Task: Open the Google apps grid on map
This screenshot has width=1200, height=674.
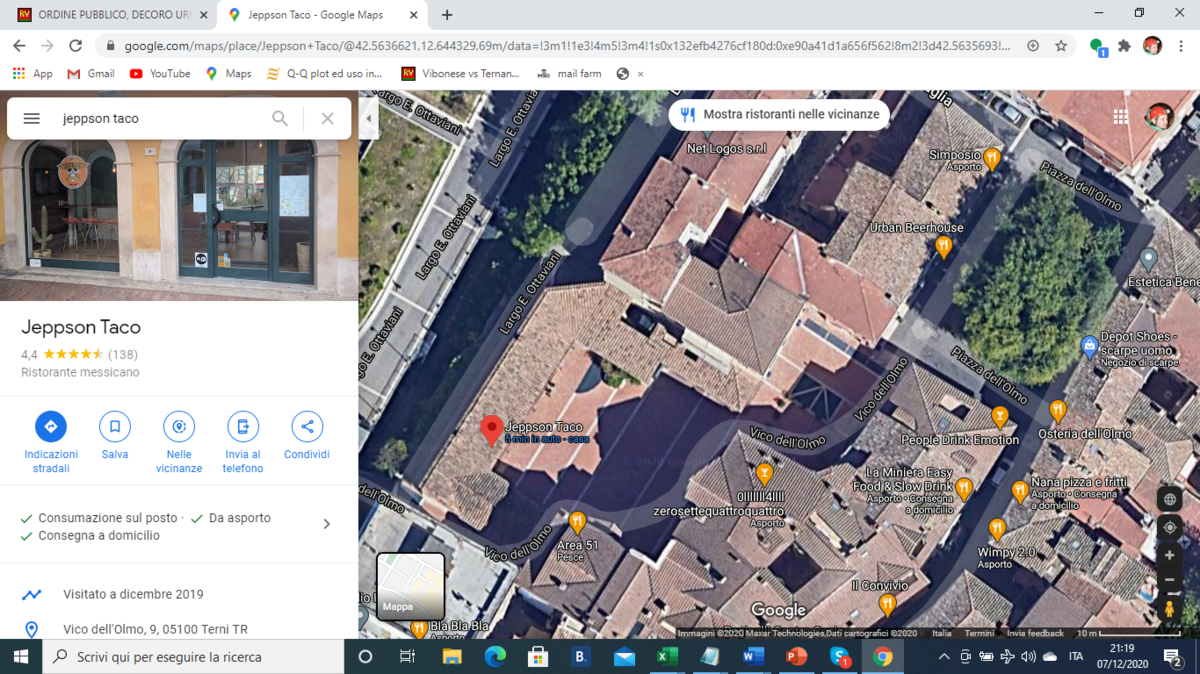Action: (x=1120, y=117)
